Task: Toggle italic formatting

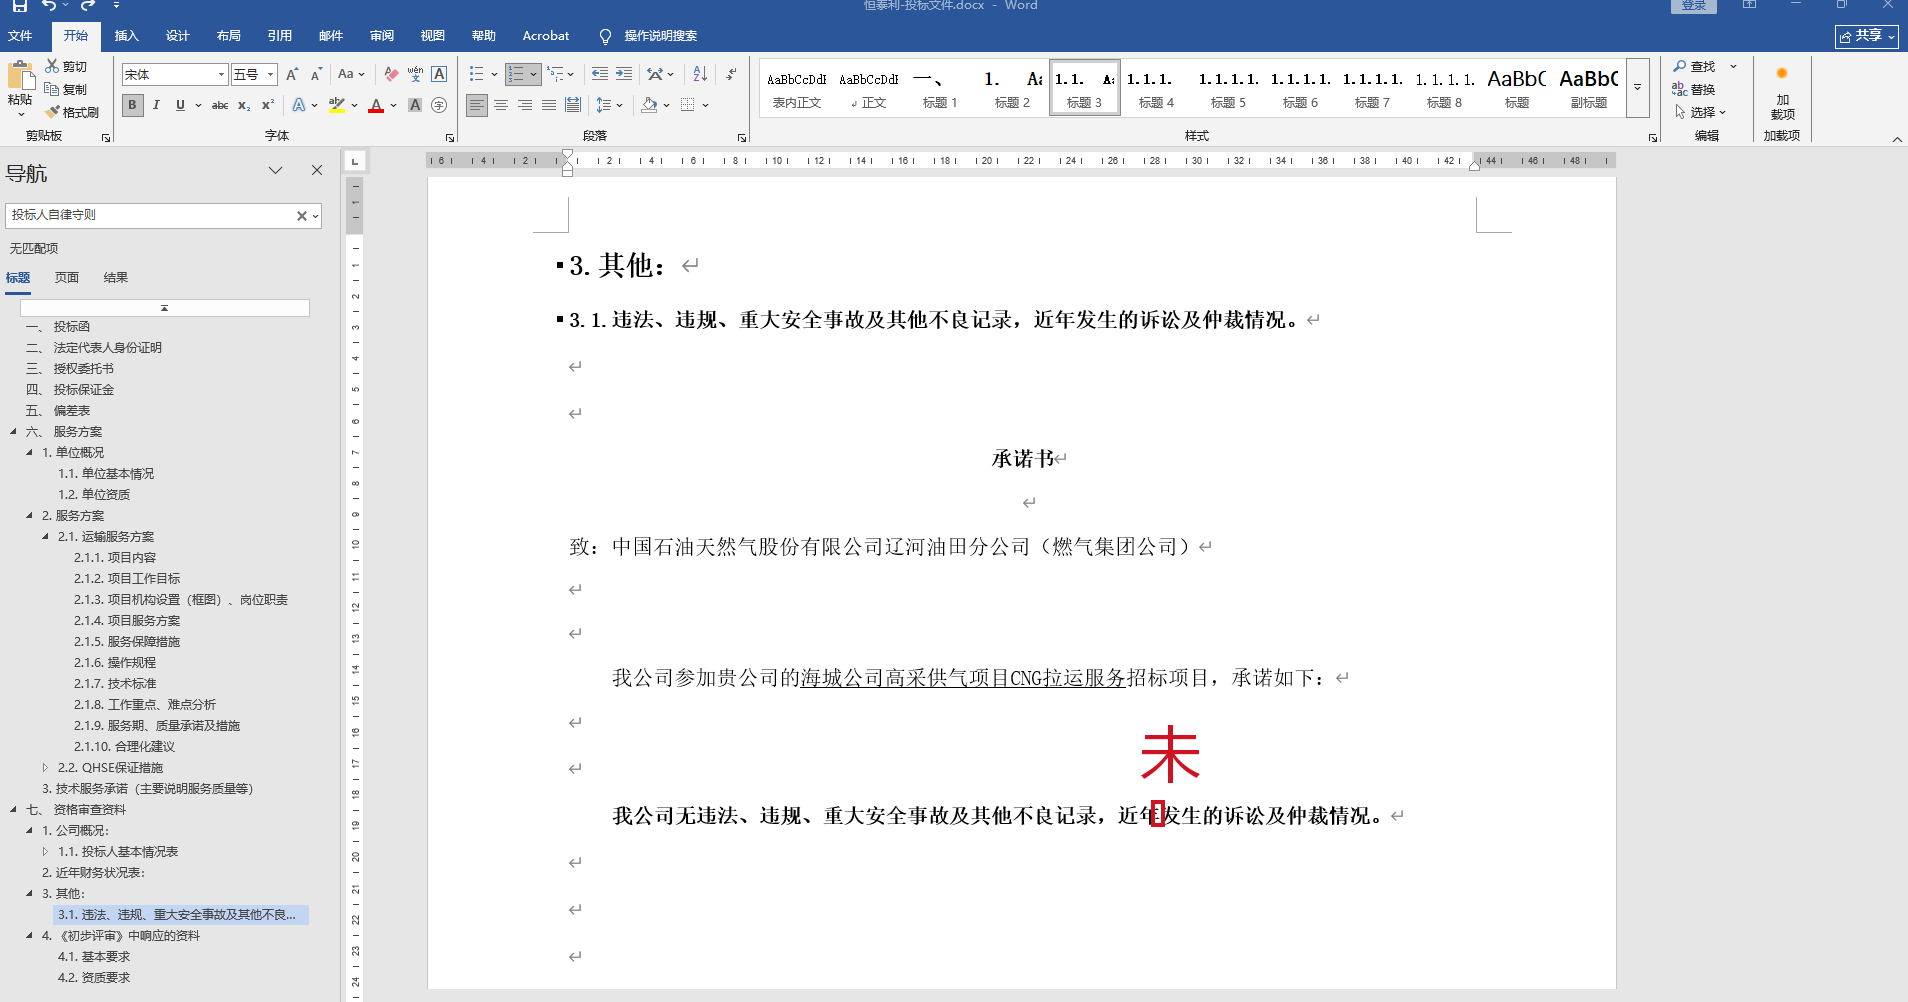Action: pos(156,105)
